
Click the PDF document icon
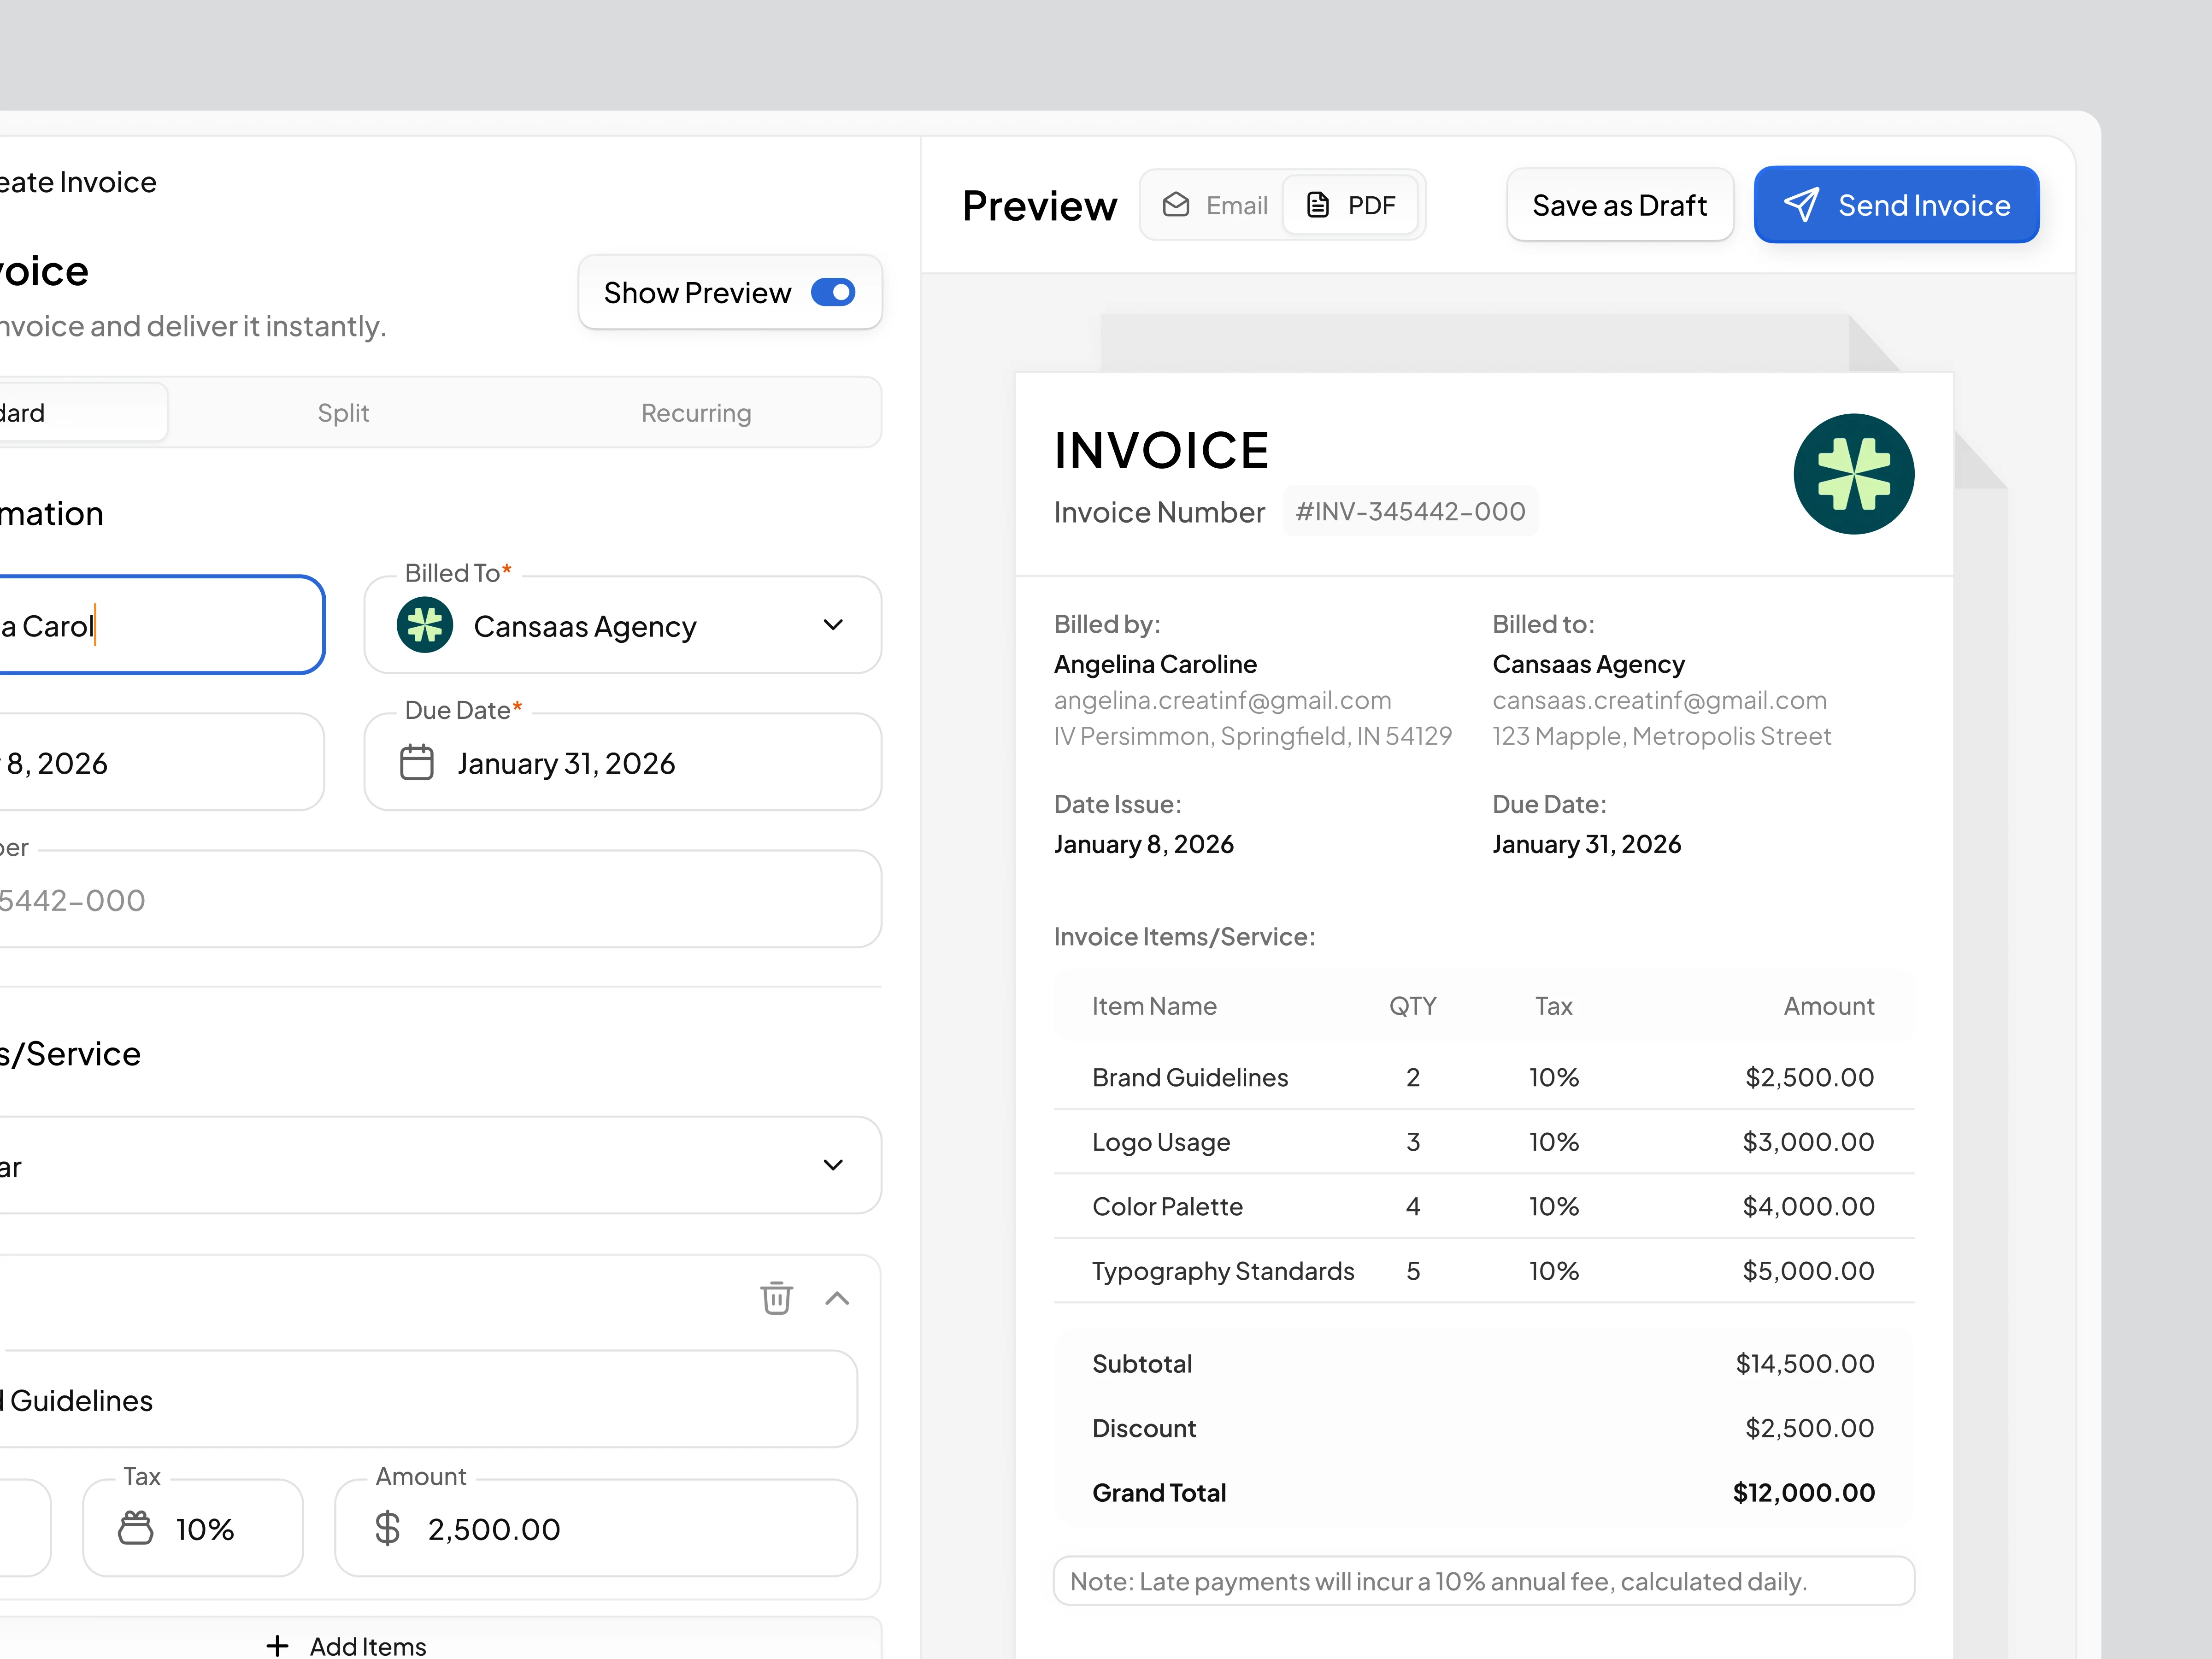click(1318, 205)
